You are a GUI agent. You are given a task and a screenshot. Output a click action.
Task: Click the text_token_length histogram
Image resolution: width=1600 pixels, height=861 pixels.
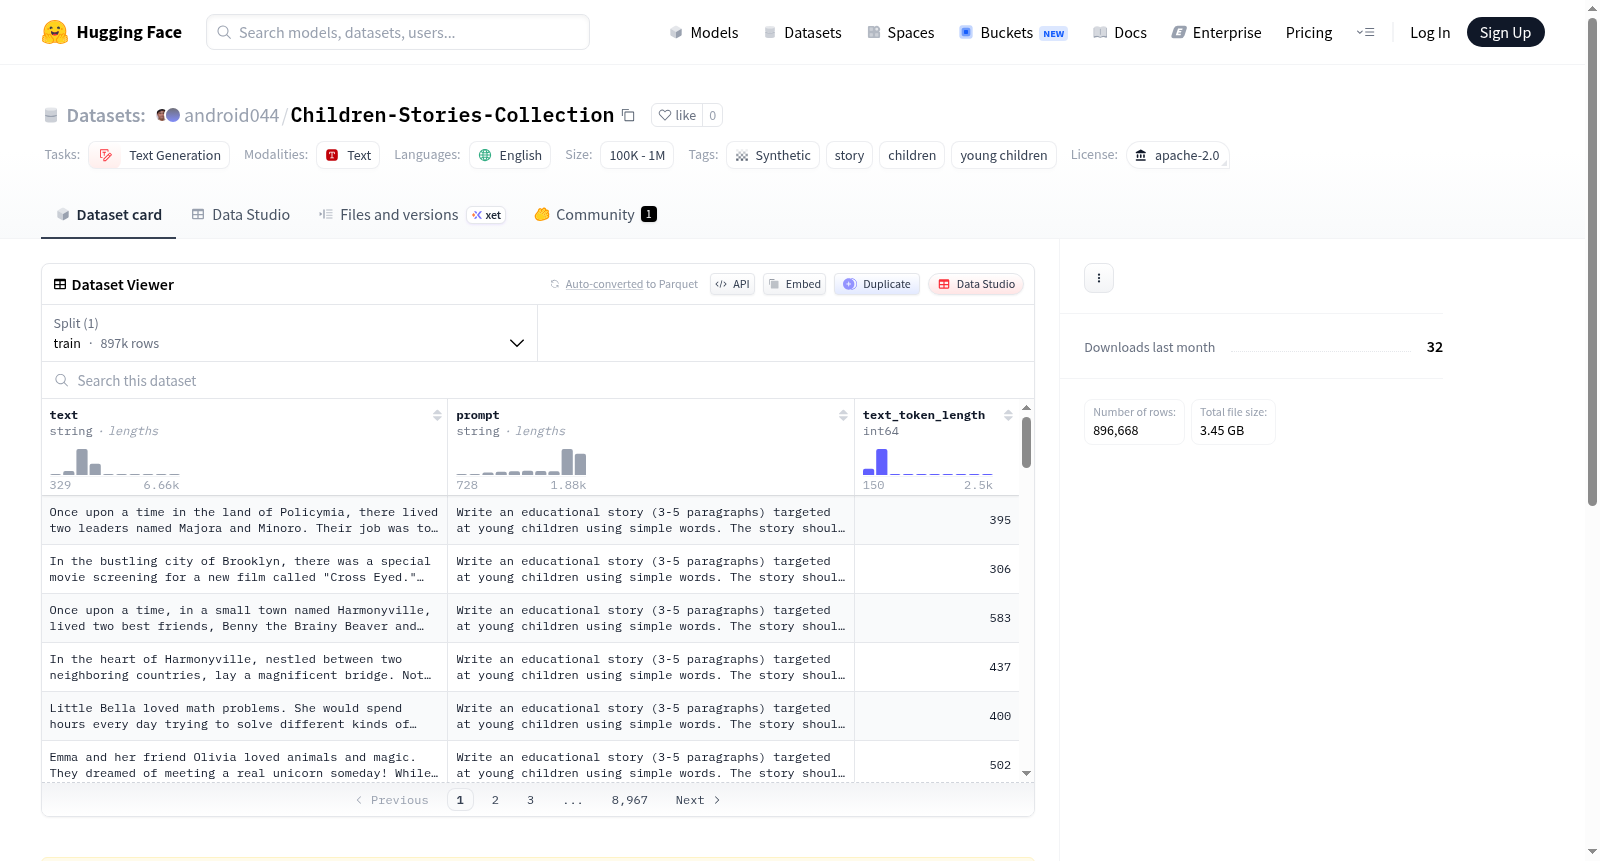click(928, 462)
